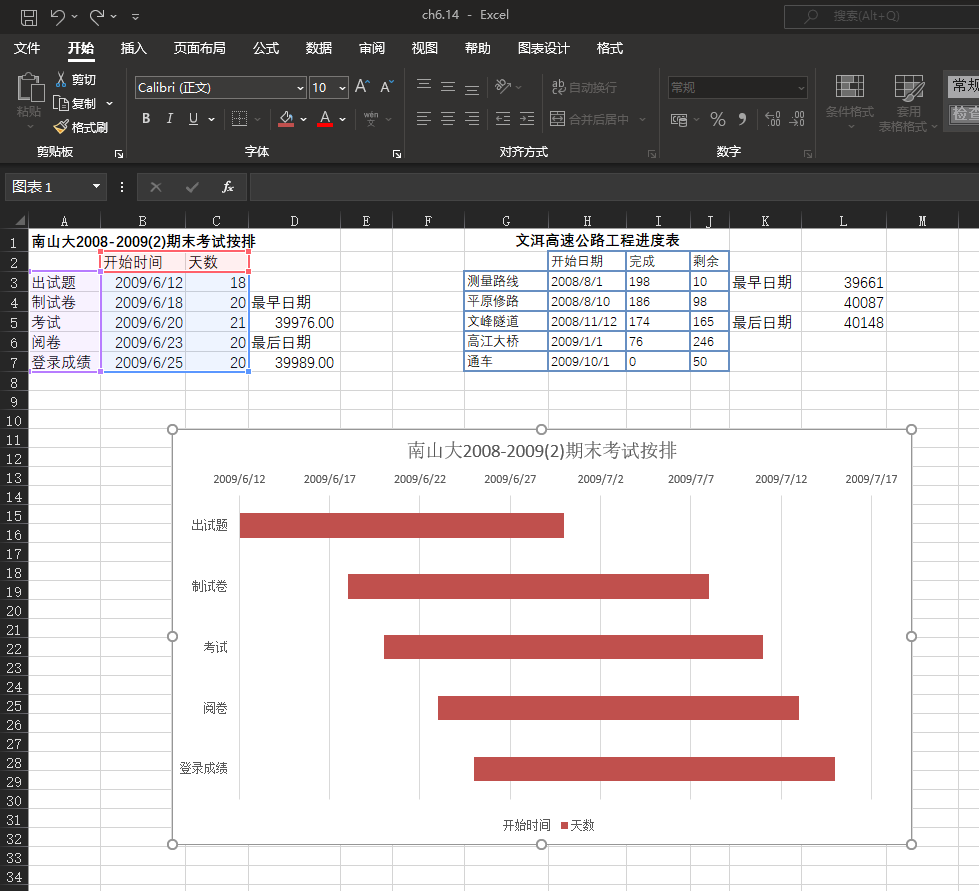Image resolution: width=979 pixels, height=891 pixels.
Task: Decrease the cell indent
Action: [x=503, y=119]
